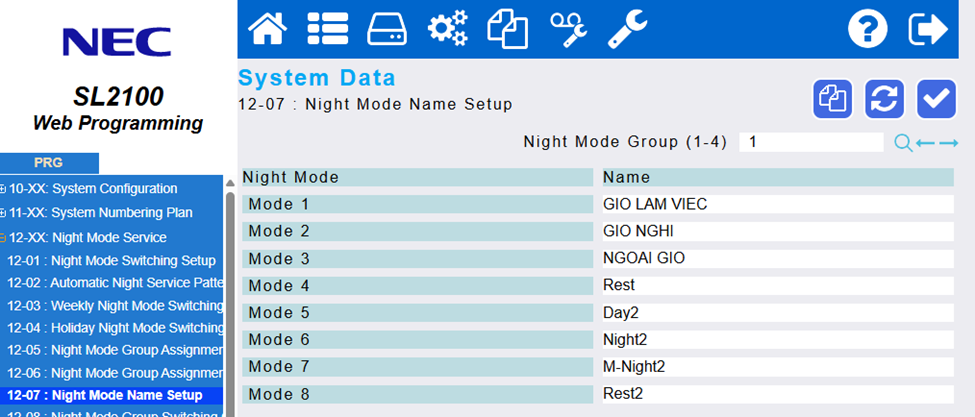Click Mode 1 name field GIO LAM VIEC
This screenshot has width=975, height=417.
776,204
